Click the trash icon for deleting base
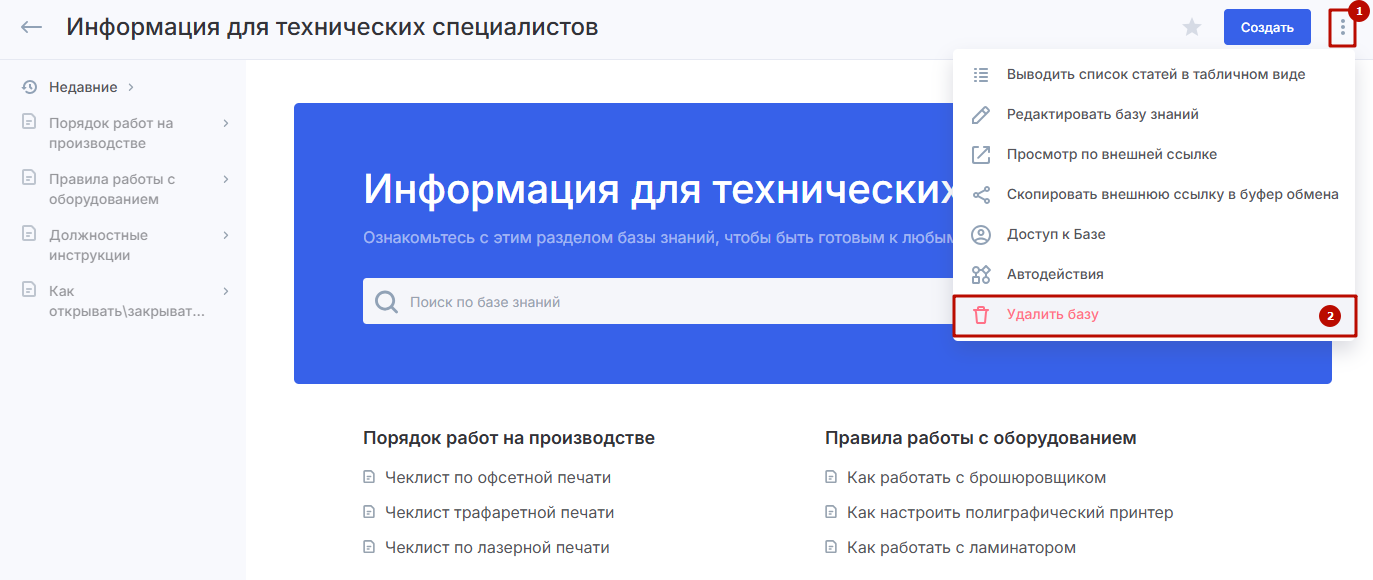 [981, 315]
